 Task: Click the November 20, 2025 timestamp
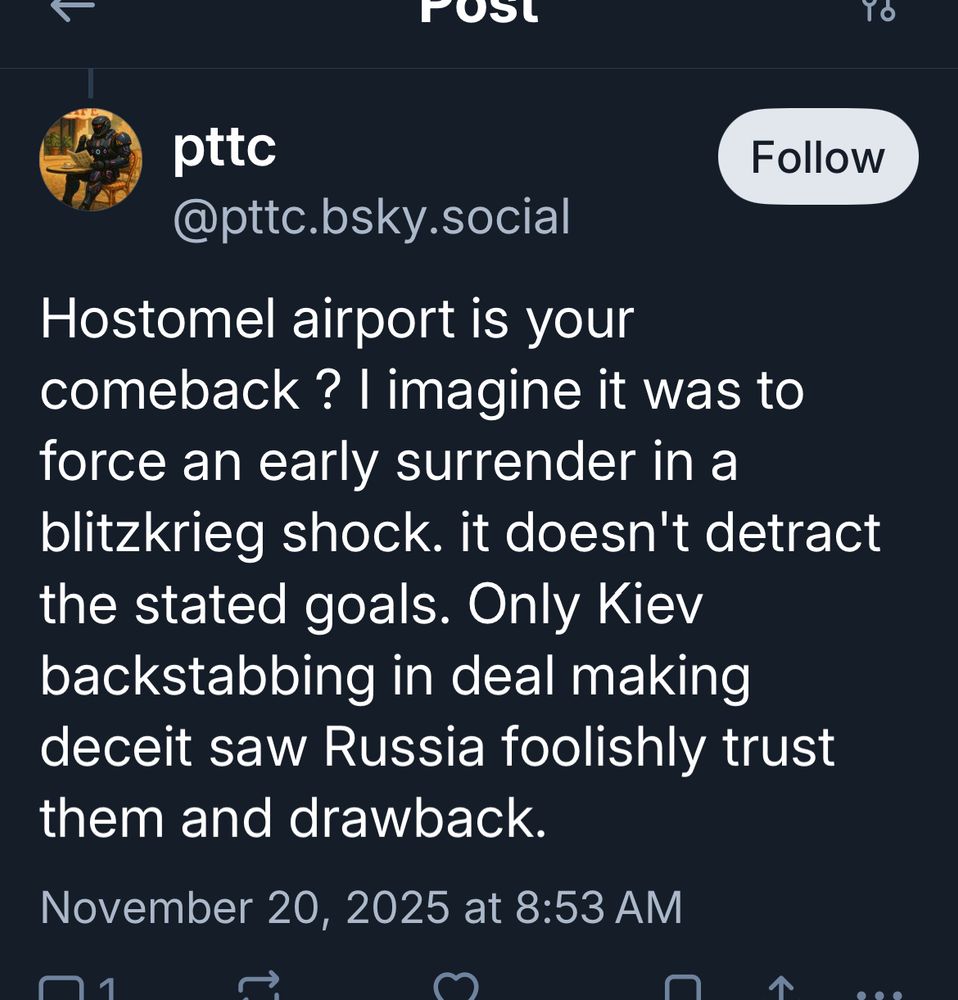click(361, 907)
